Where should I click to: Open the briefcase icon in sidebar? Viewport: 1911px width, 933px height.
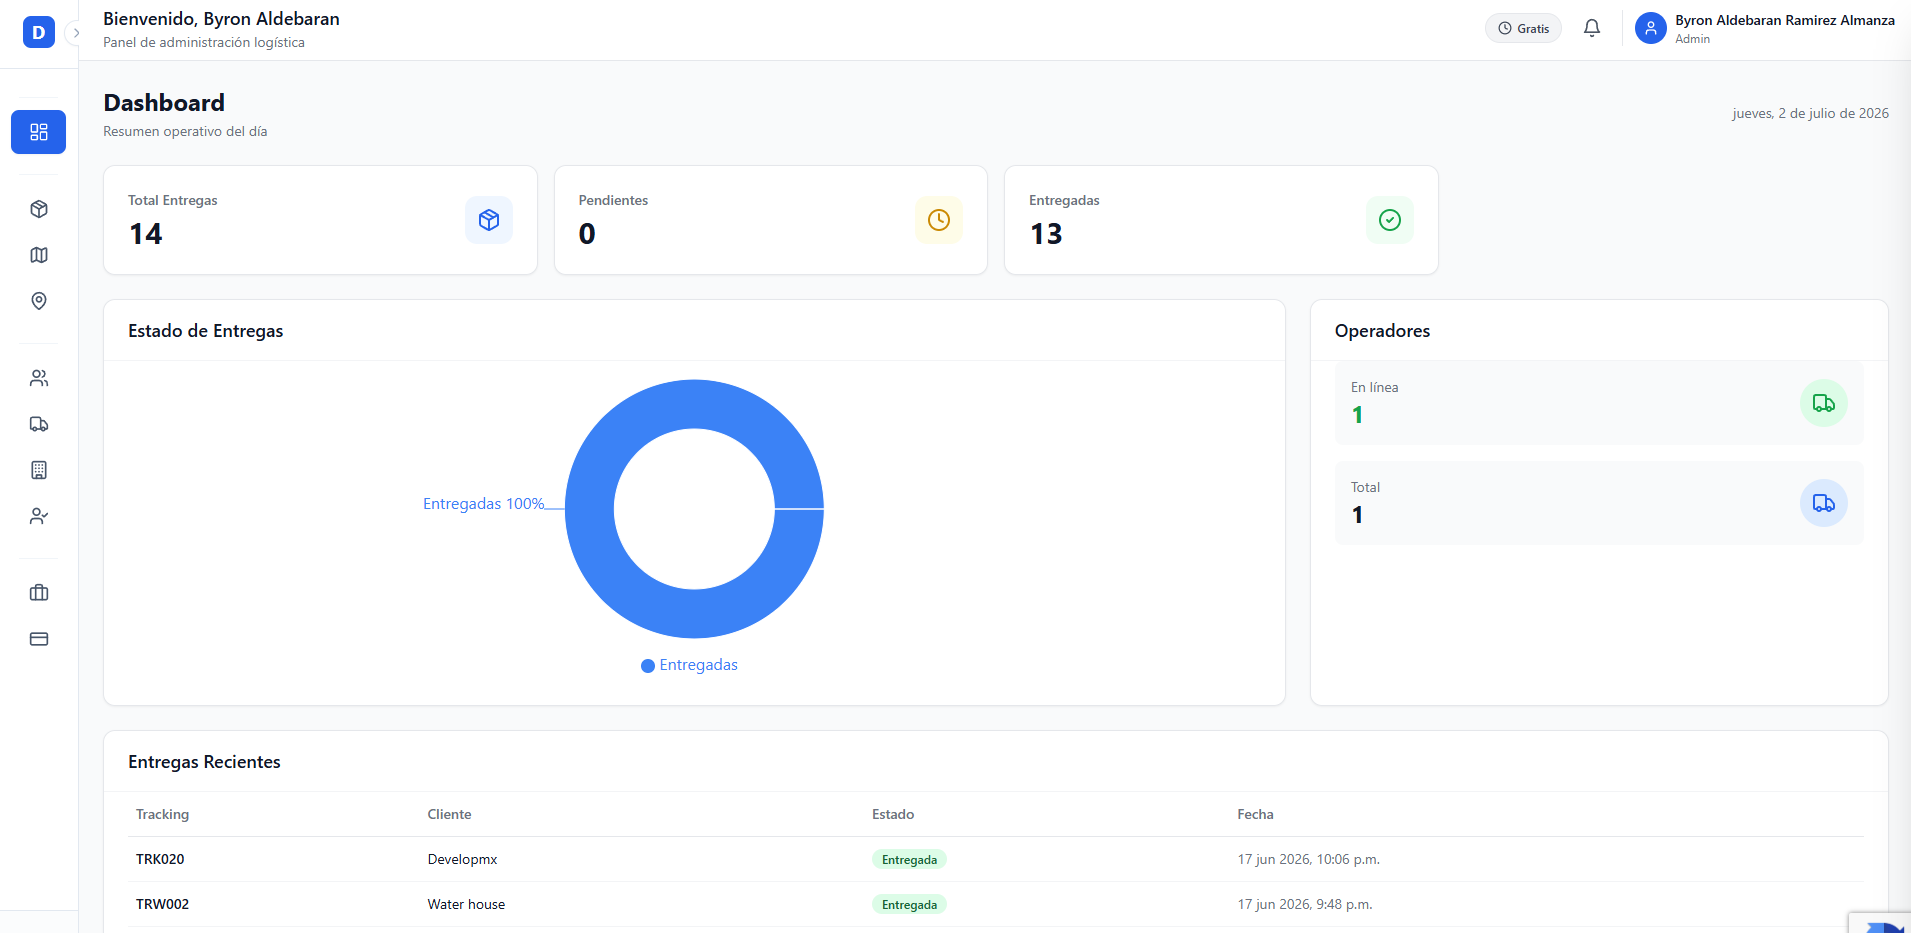39,593
